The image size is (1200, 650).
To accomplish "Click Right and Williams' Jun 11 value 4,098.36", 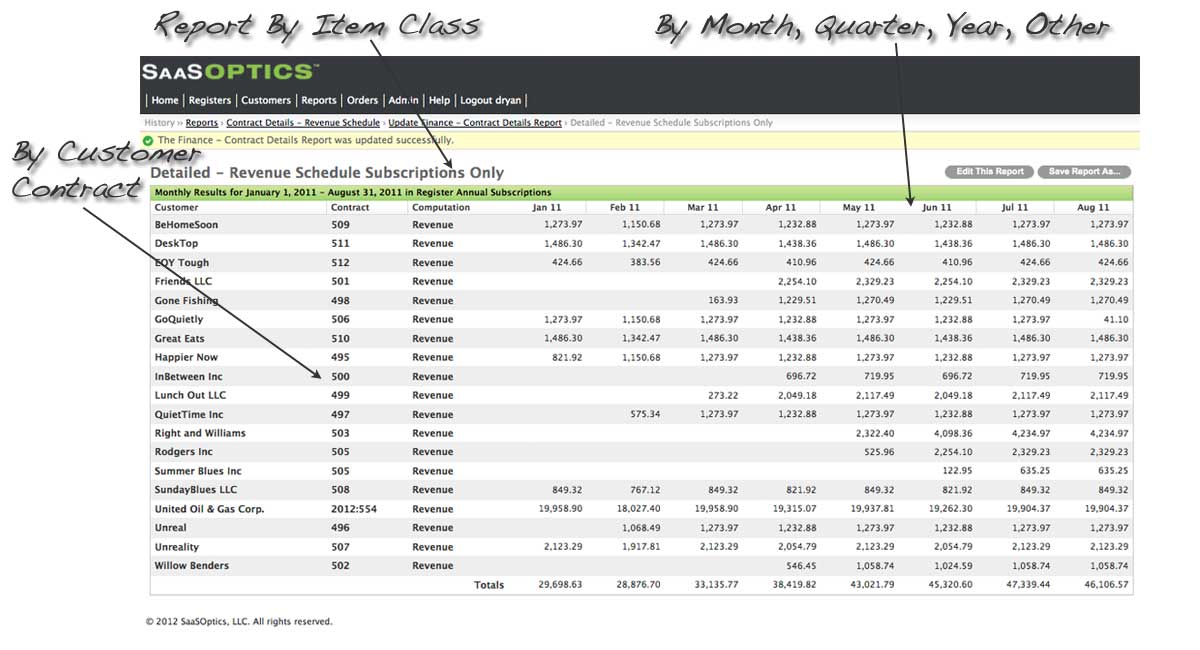I will pos(953,434).
